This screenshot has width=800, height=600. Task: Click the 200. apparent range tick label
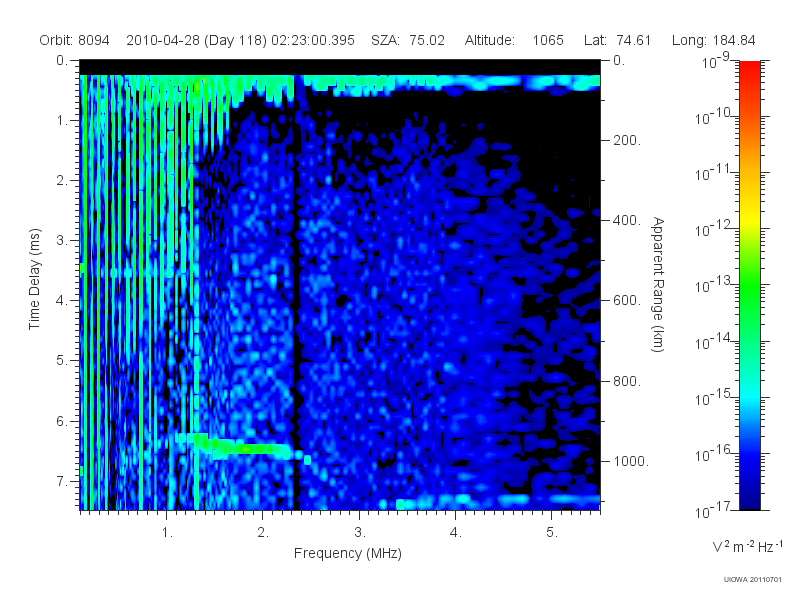[627, 140]
